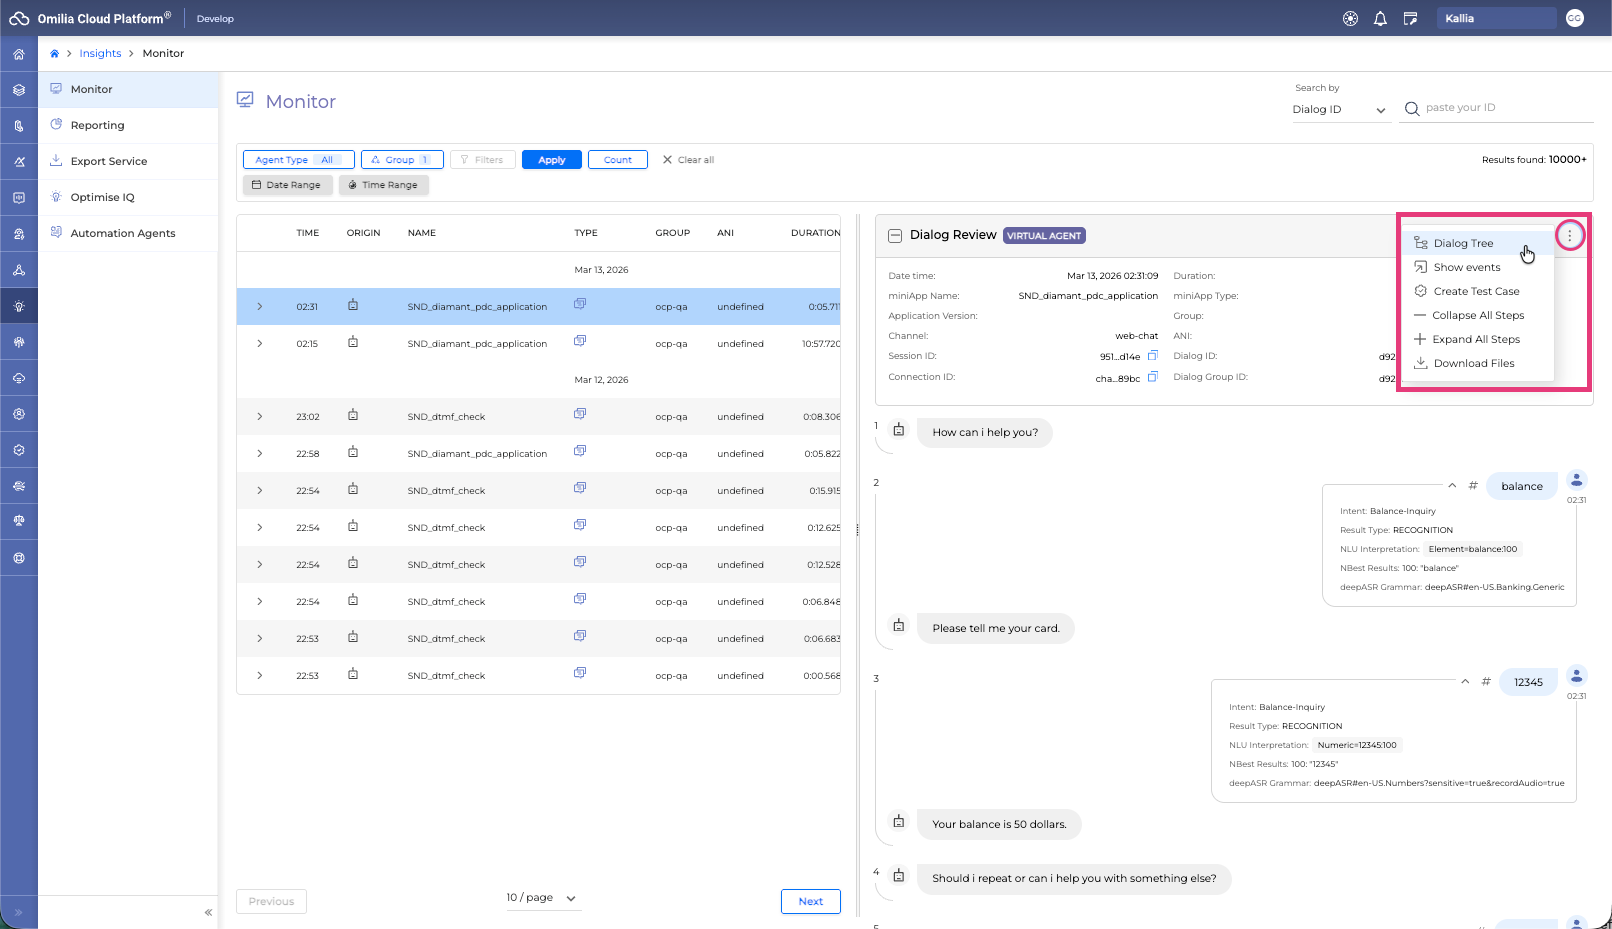Collapse details of the balance utterance
The image size is (1612, 929).
(1452, 485)
